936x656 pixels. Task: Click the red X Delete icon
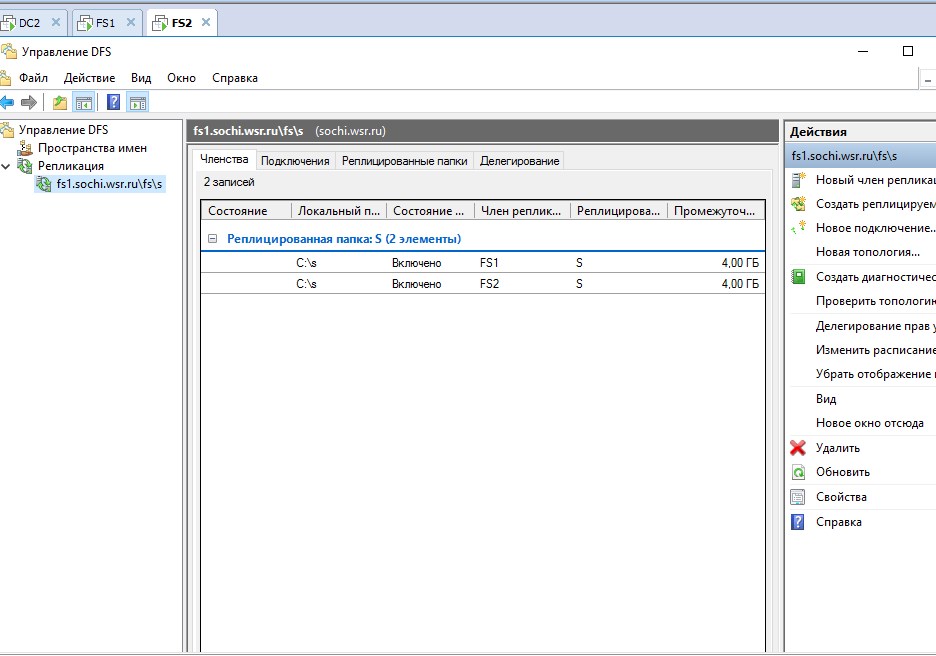[798, 448]
